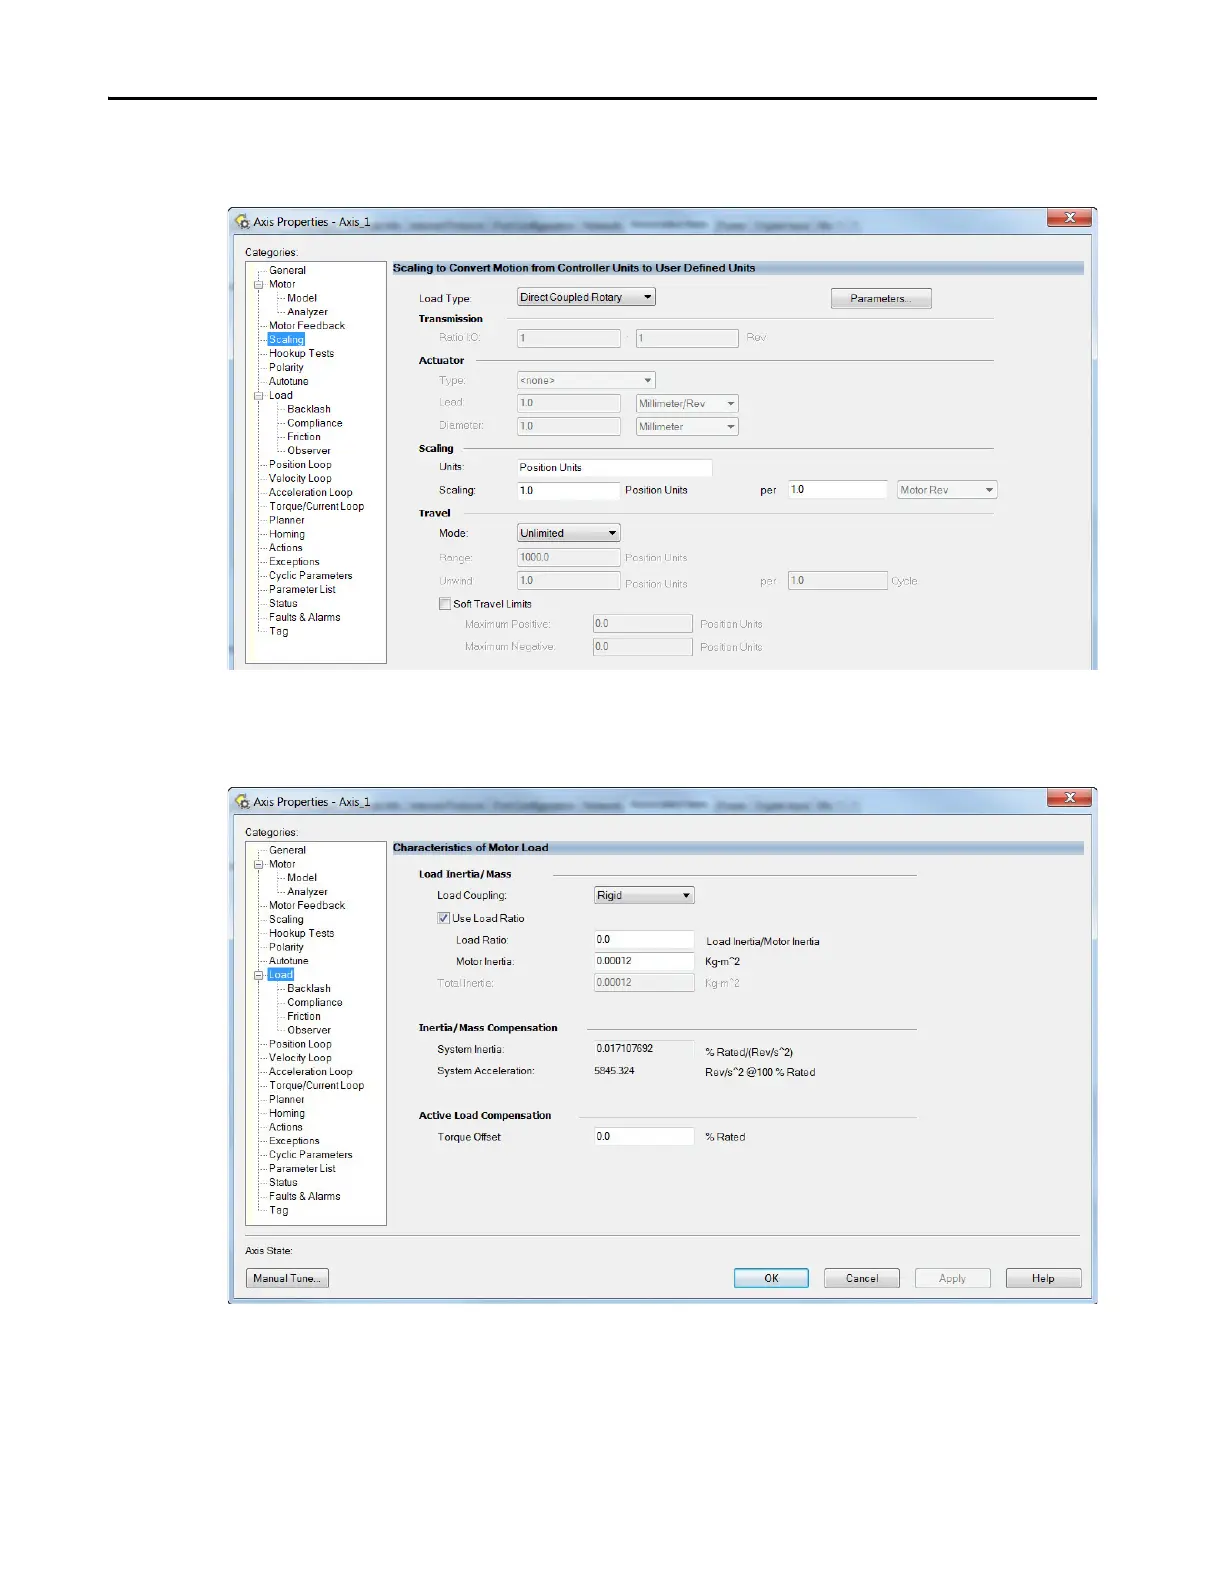Select Compliance in the bottom window categories
The image size is (1224, 1584).
[314, 1002]
